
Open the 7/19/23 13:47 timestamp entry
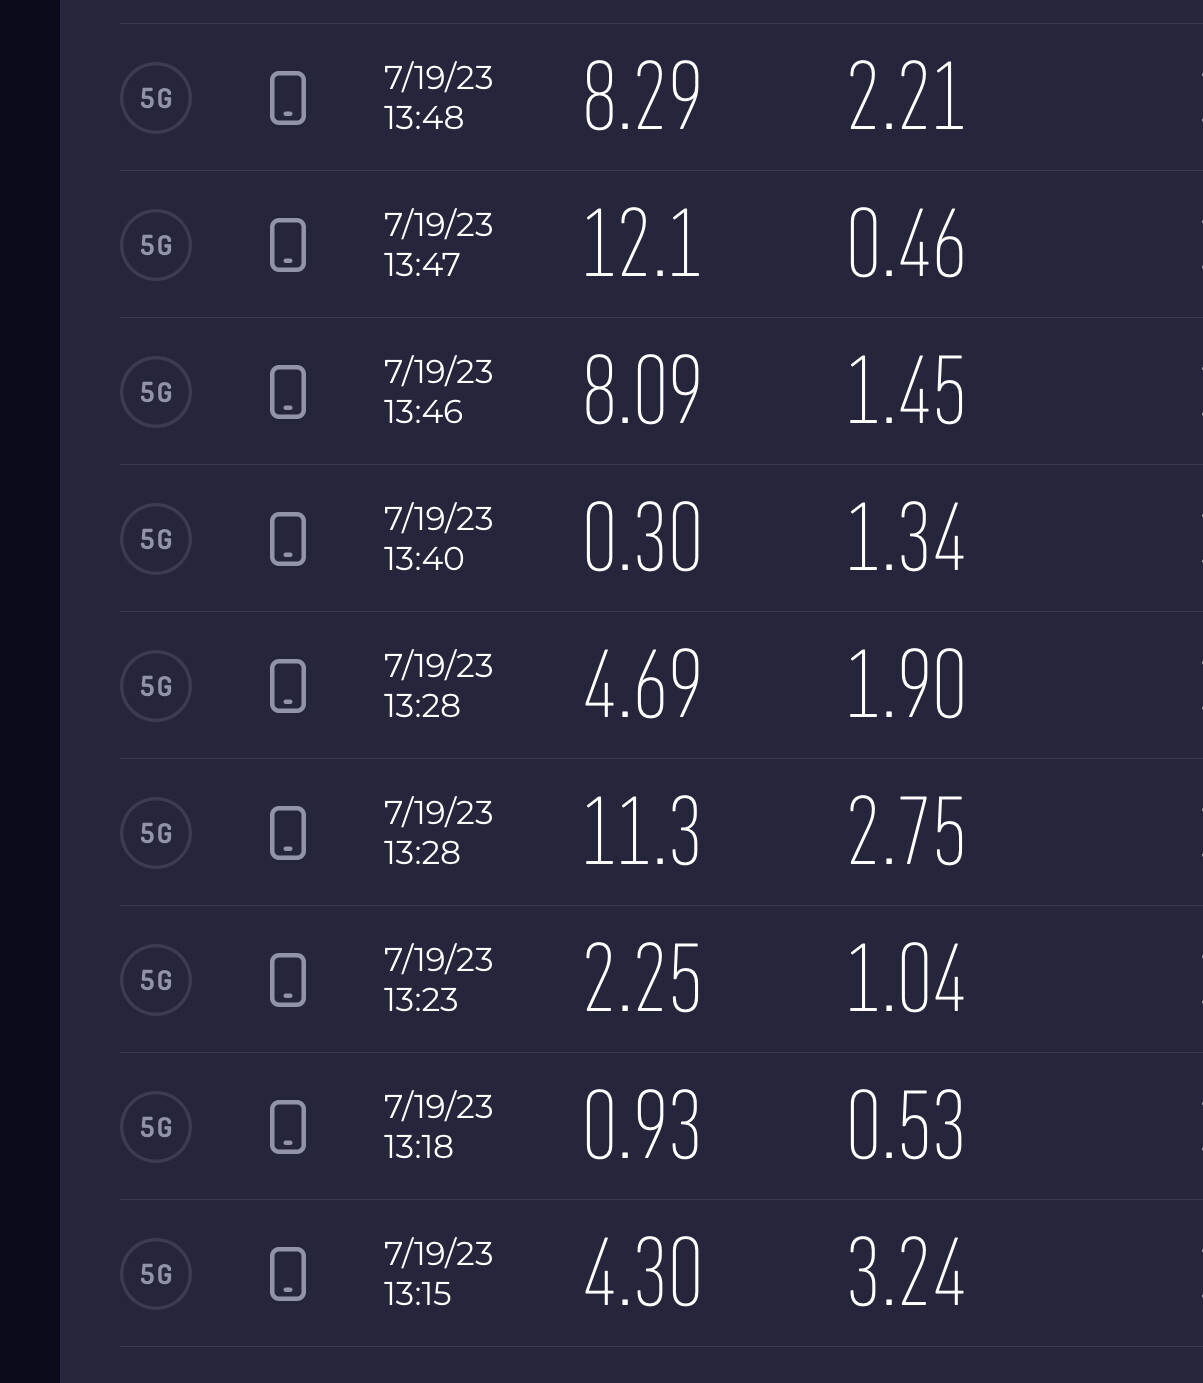pyautogui.click(x=438, y=245)
